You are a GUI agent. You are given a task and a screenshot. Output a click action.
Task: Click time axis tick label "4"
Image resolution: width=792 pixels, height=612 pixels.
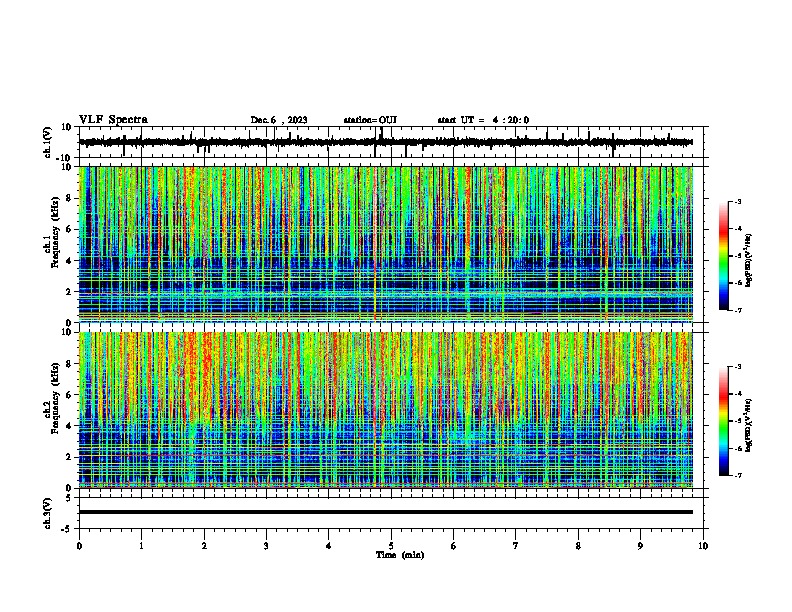point(329,546)
